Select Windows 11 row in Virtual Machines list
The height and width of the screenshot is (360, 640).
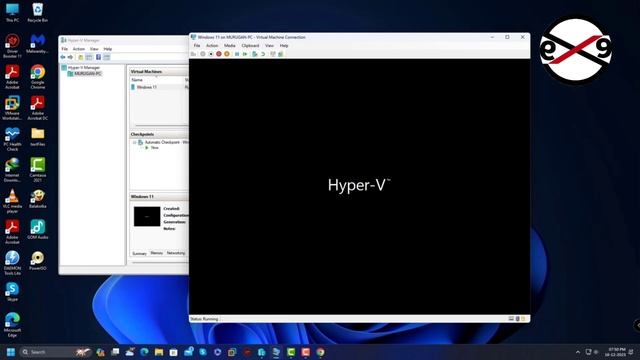(x=160, y=87)
